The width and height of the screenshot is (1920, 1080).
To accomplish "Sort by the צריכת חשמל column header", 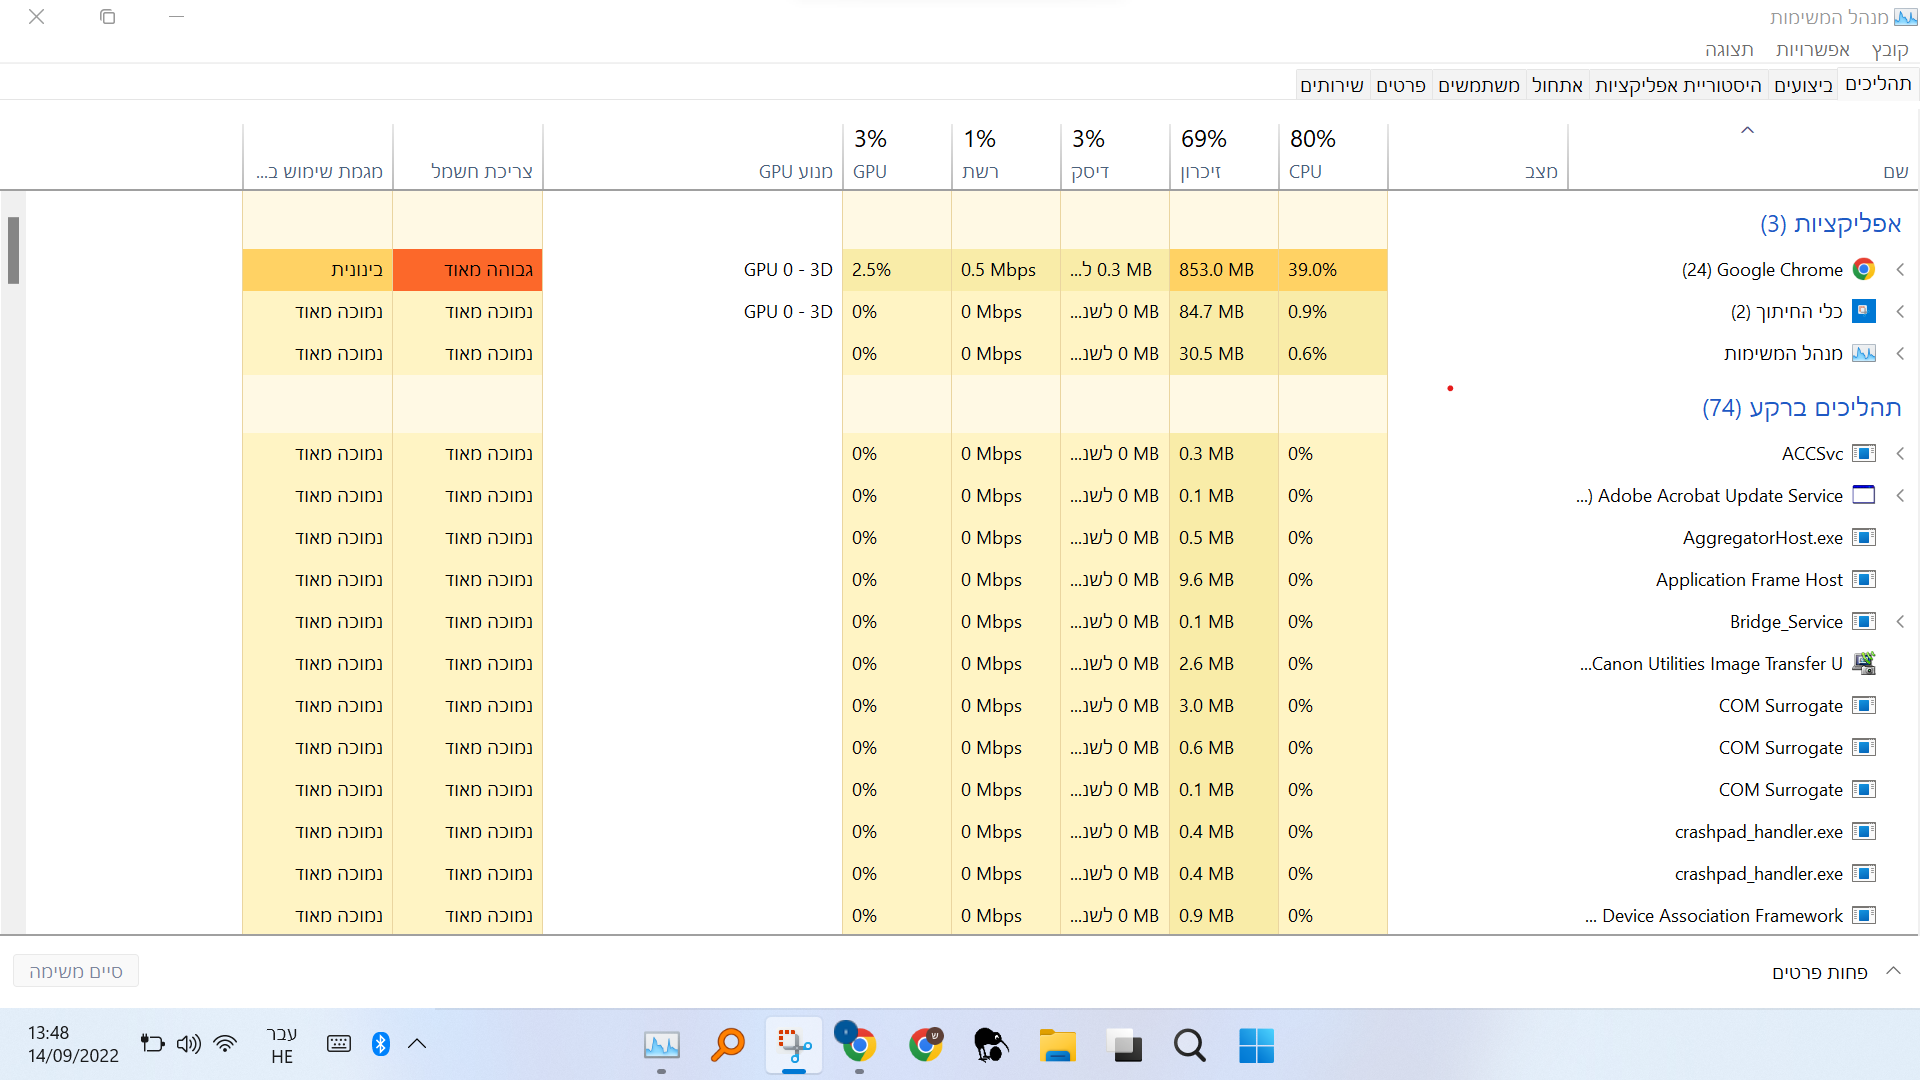I will (x=467, y=155).
